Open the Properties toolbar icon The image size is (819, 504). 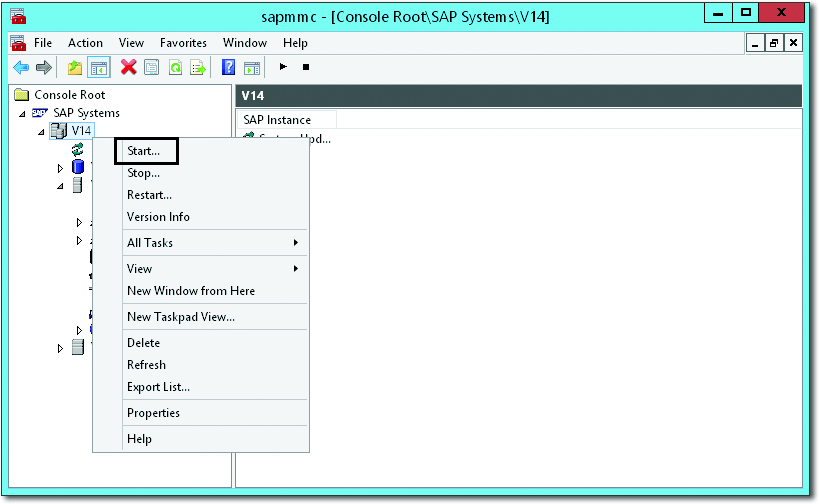coord(151,67)
